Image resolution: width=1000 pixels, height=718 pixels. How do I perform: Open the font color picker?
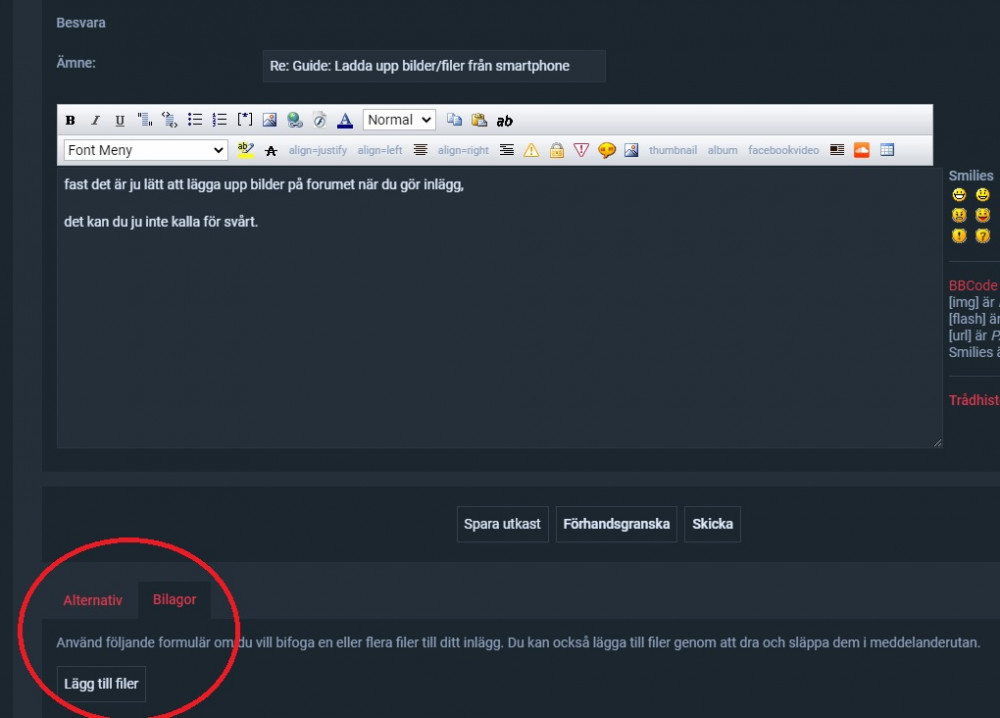click(x=345, y=120)
